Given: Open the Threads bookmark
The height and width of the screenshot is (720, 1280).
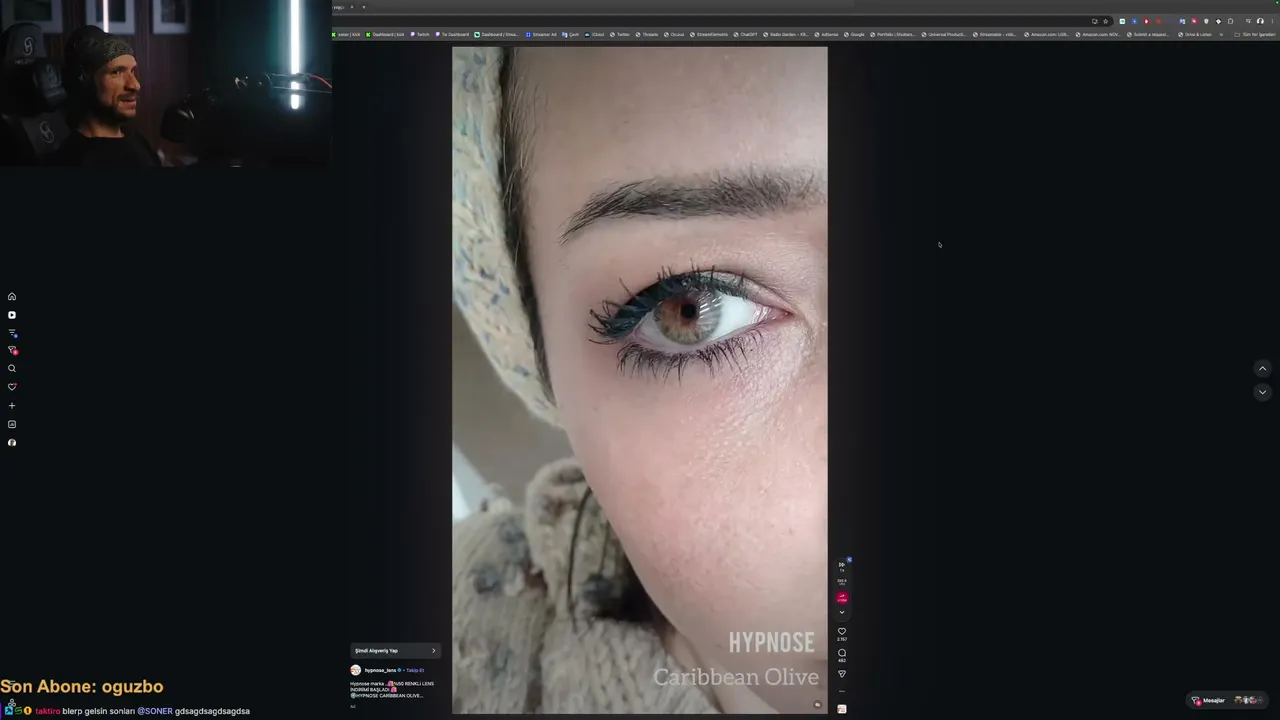Looking at the screenshot, I should point(647,34).
